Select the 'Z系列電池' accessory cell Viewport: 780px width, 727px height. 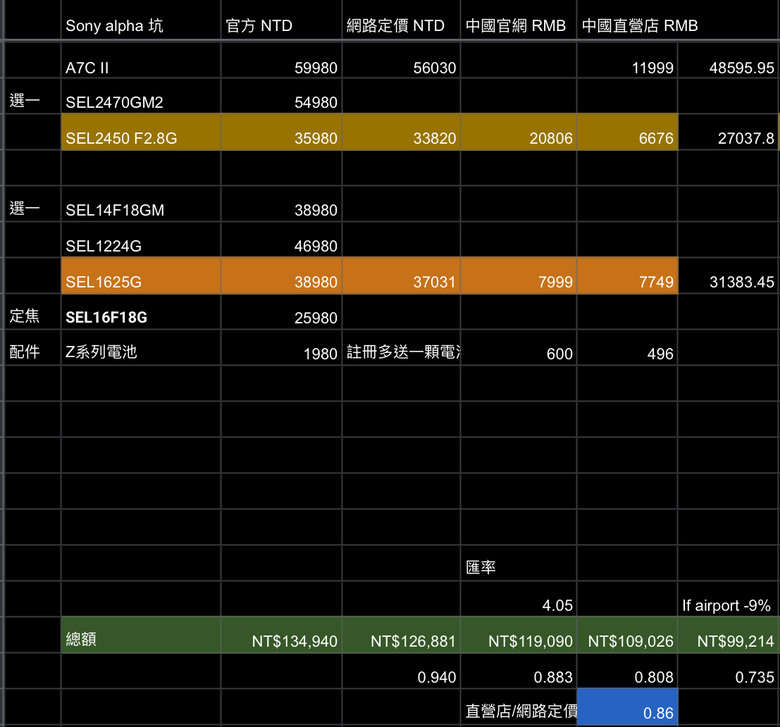[x=141, y=347]
